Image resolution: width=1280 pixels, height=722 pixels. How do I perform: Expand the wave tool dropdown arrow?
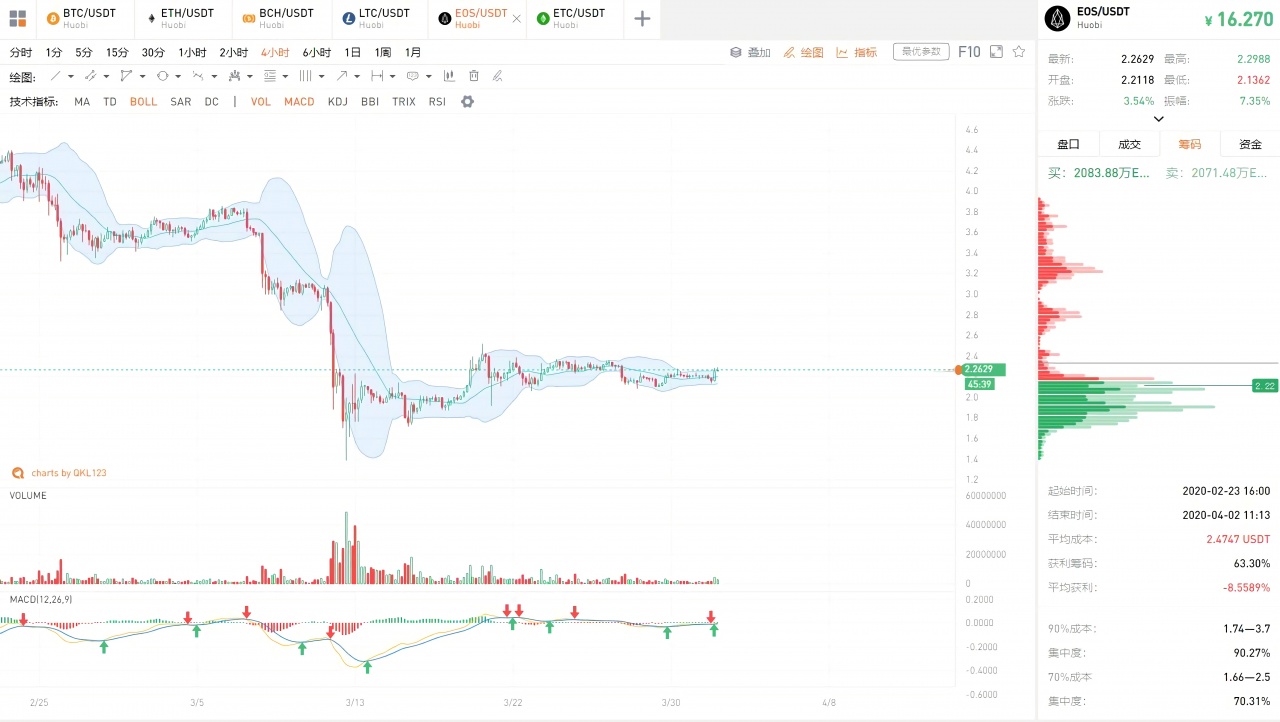pos(214,77)
